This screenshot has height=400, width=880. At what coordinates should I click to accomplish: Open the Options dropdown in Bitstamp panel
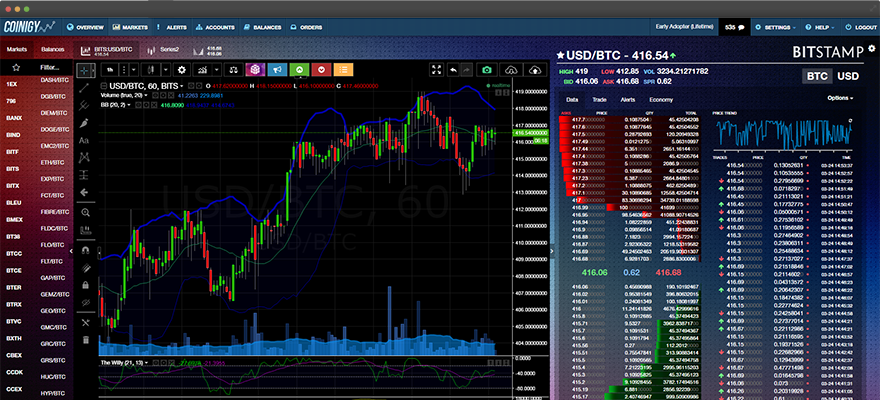point(840,98)
